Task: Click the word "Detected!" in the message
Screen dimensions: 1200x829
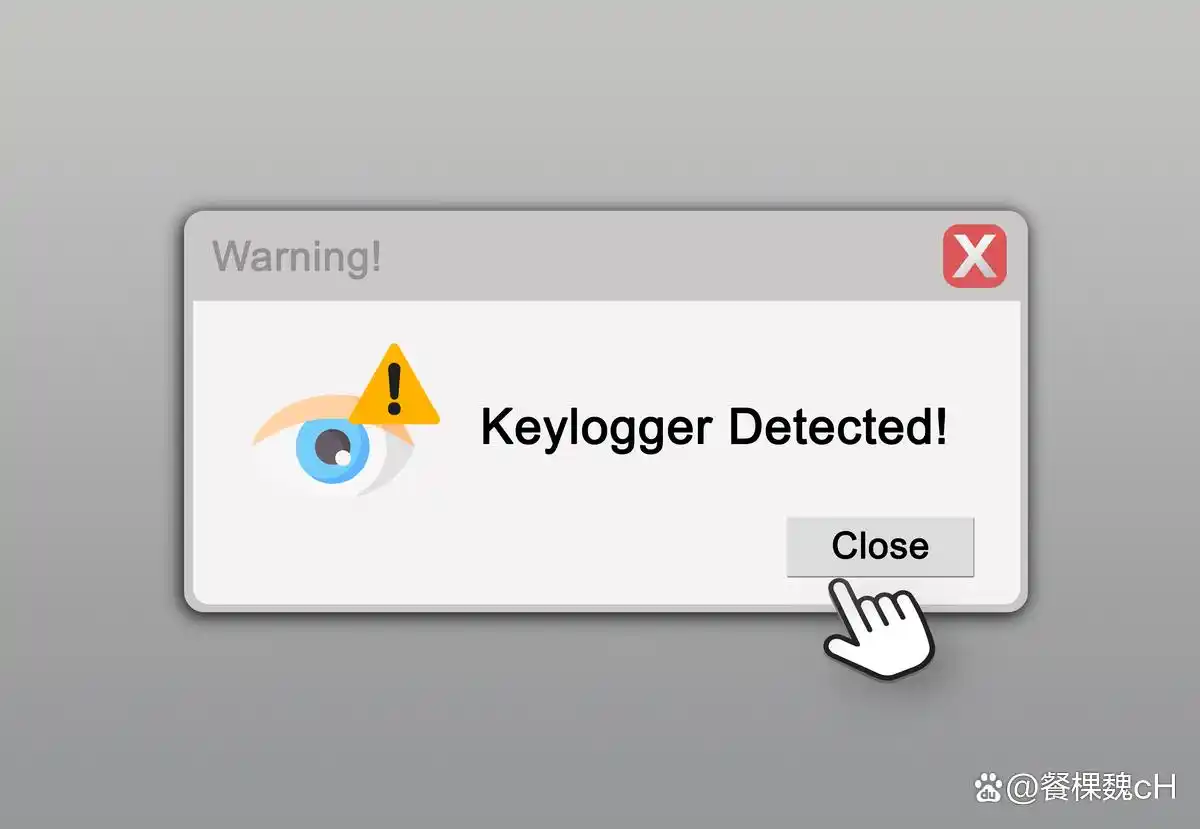Action: coord(837,427)
